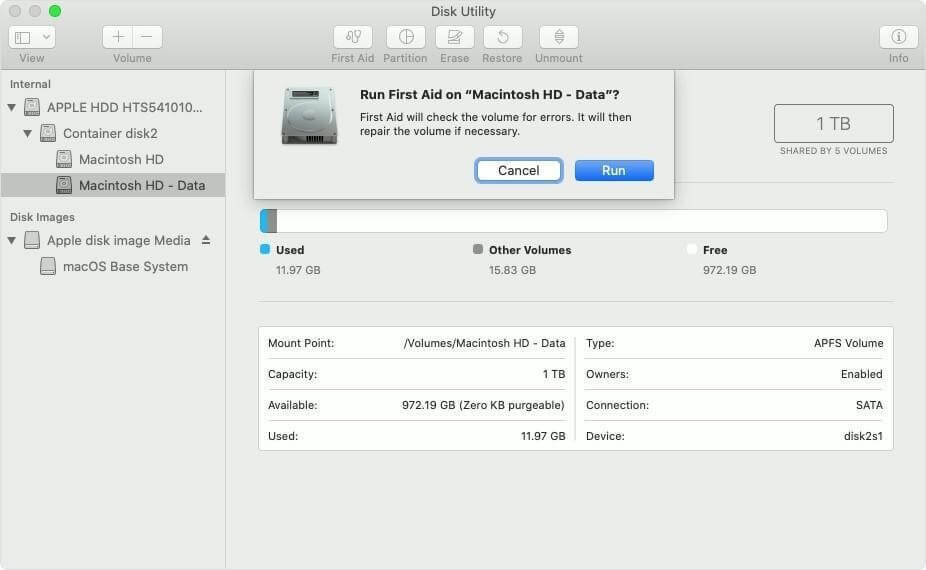Select Macintosh HD - Data volume
This screenshot has height=570, width=926.
(x=141, y=185)
